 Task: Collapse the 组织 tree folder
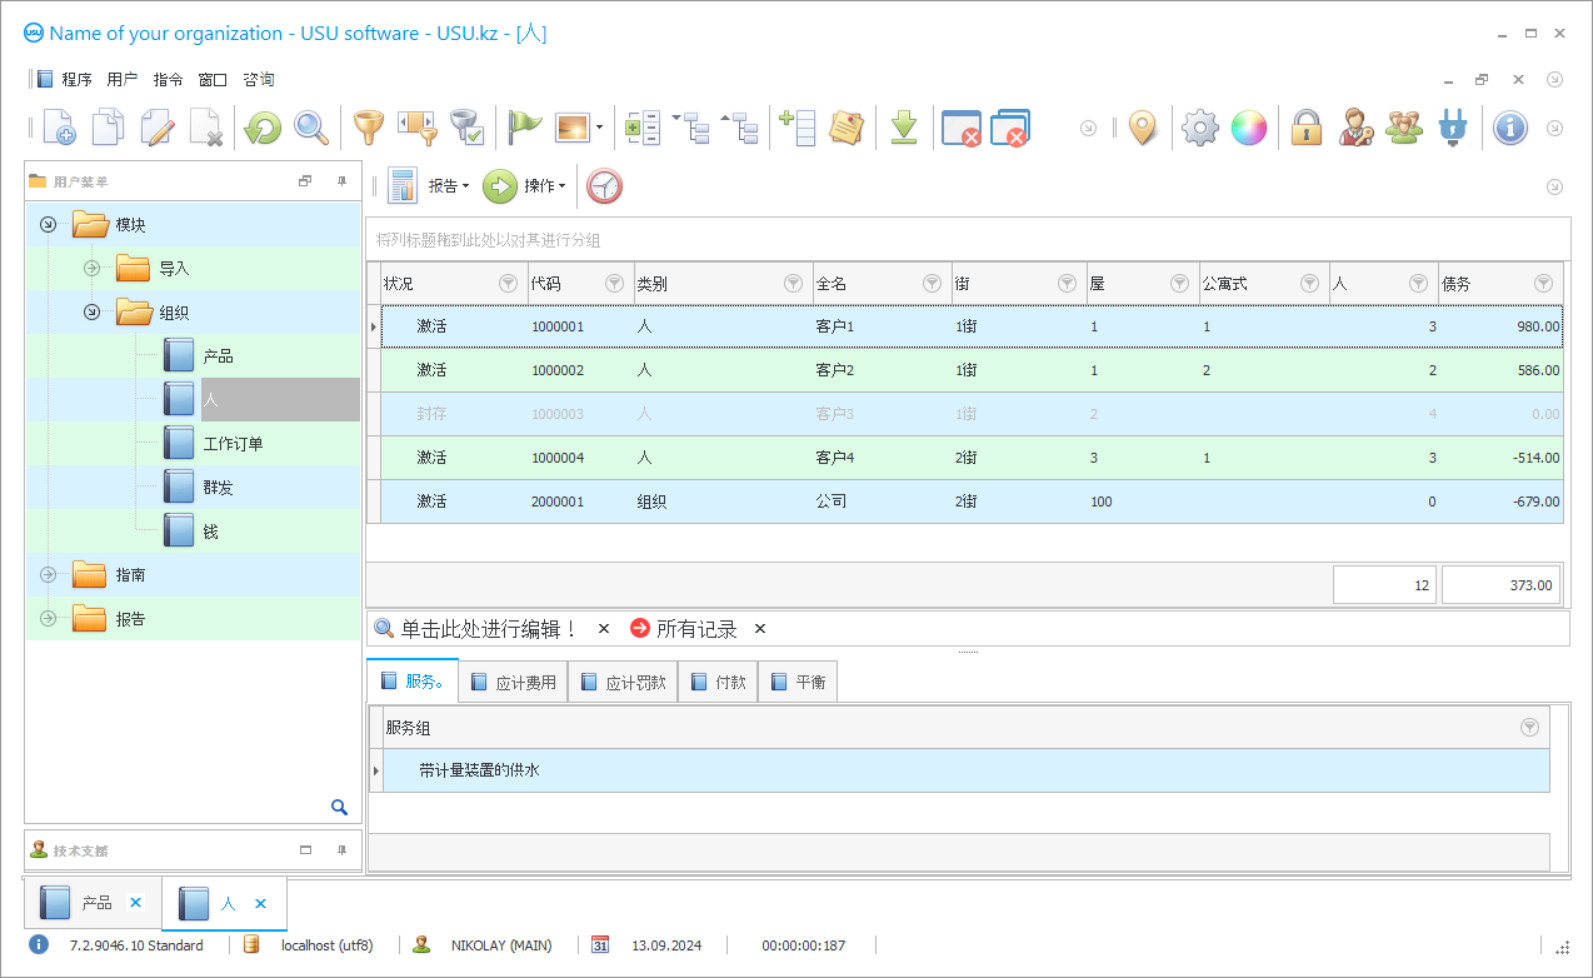click(91, 312)
